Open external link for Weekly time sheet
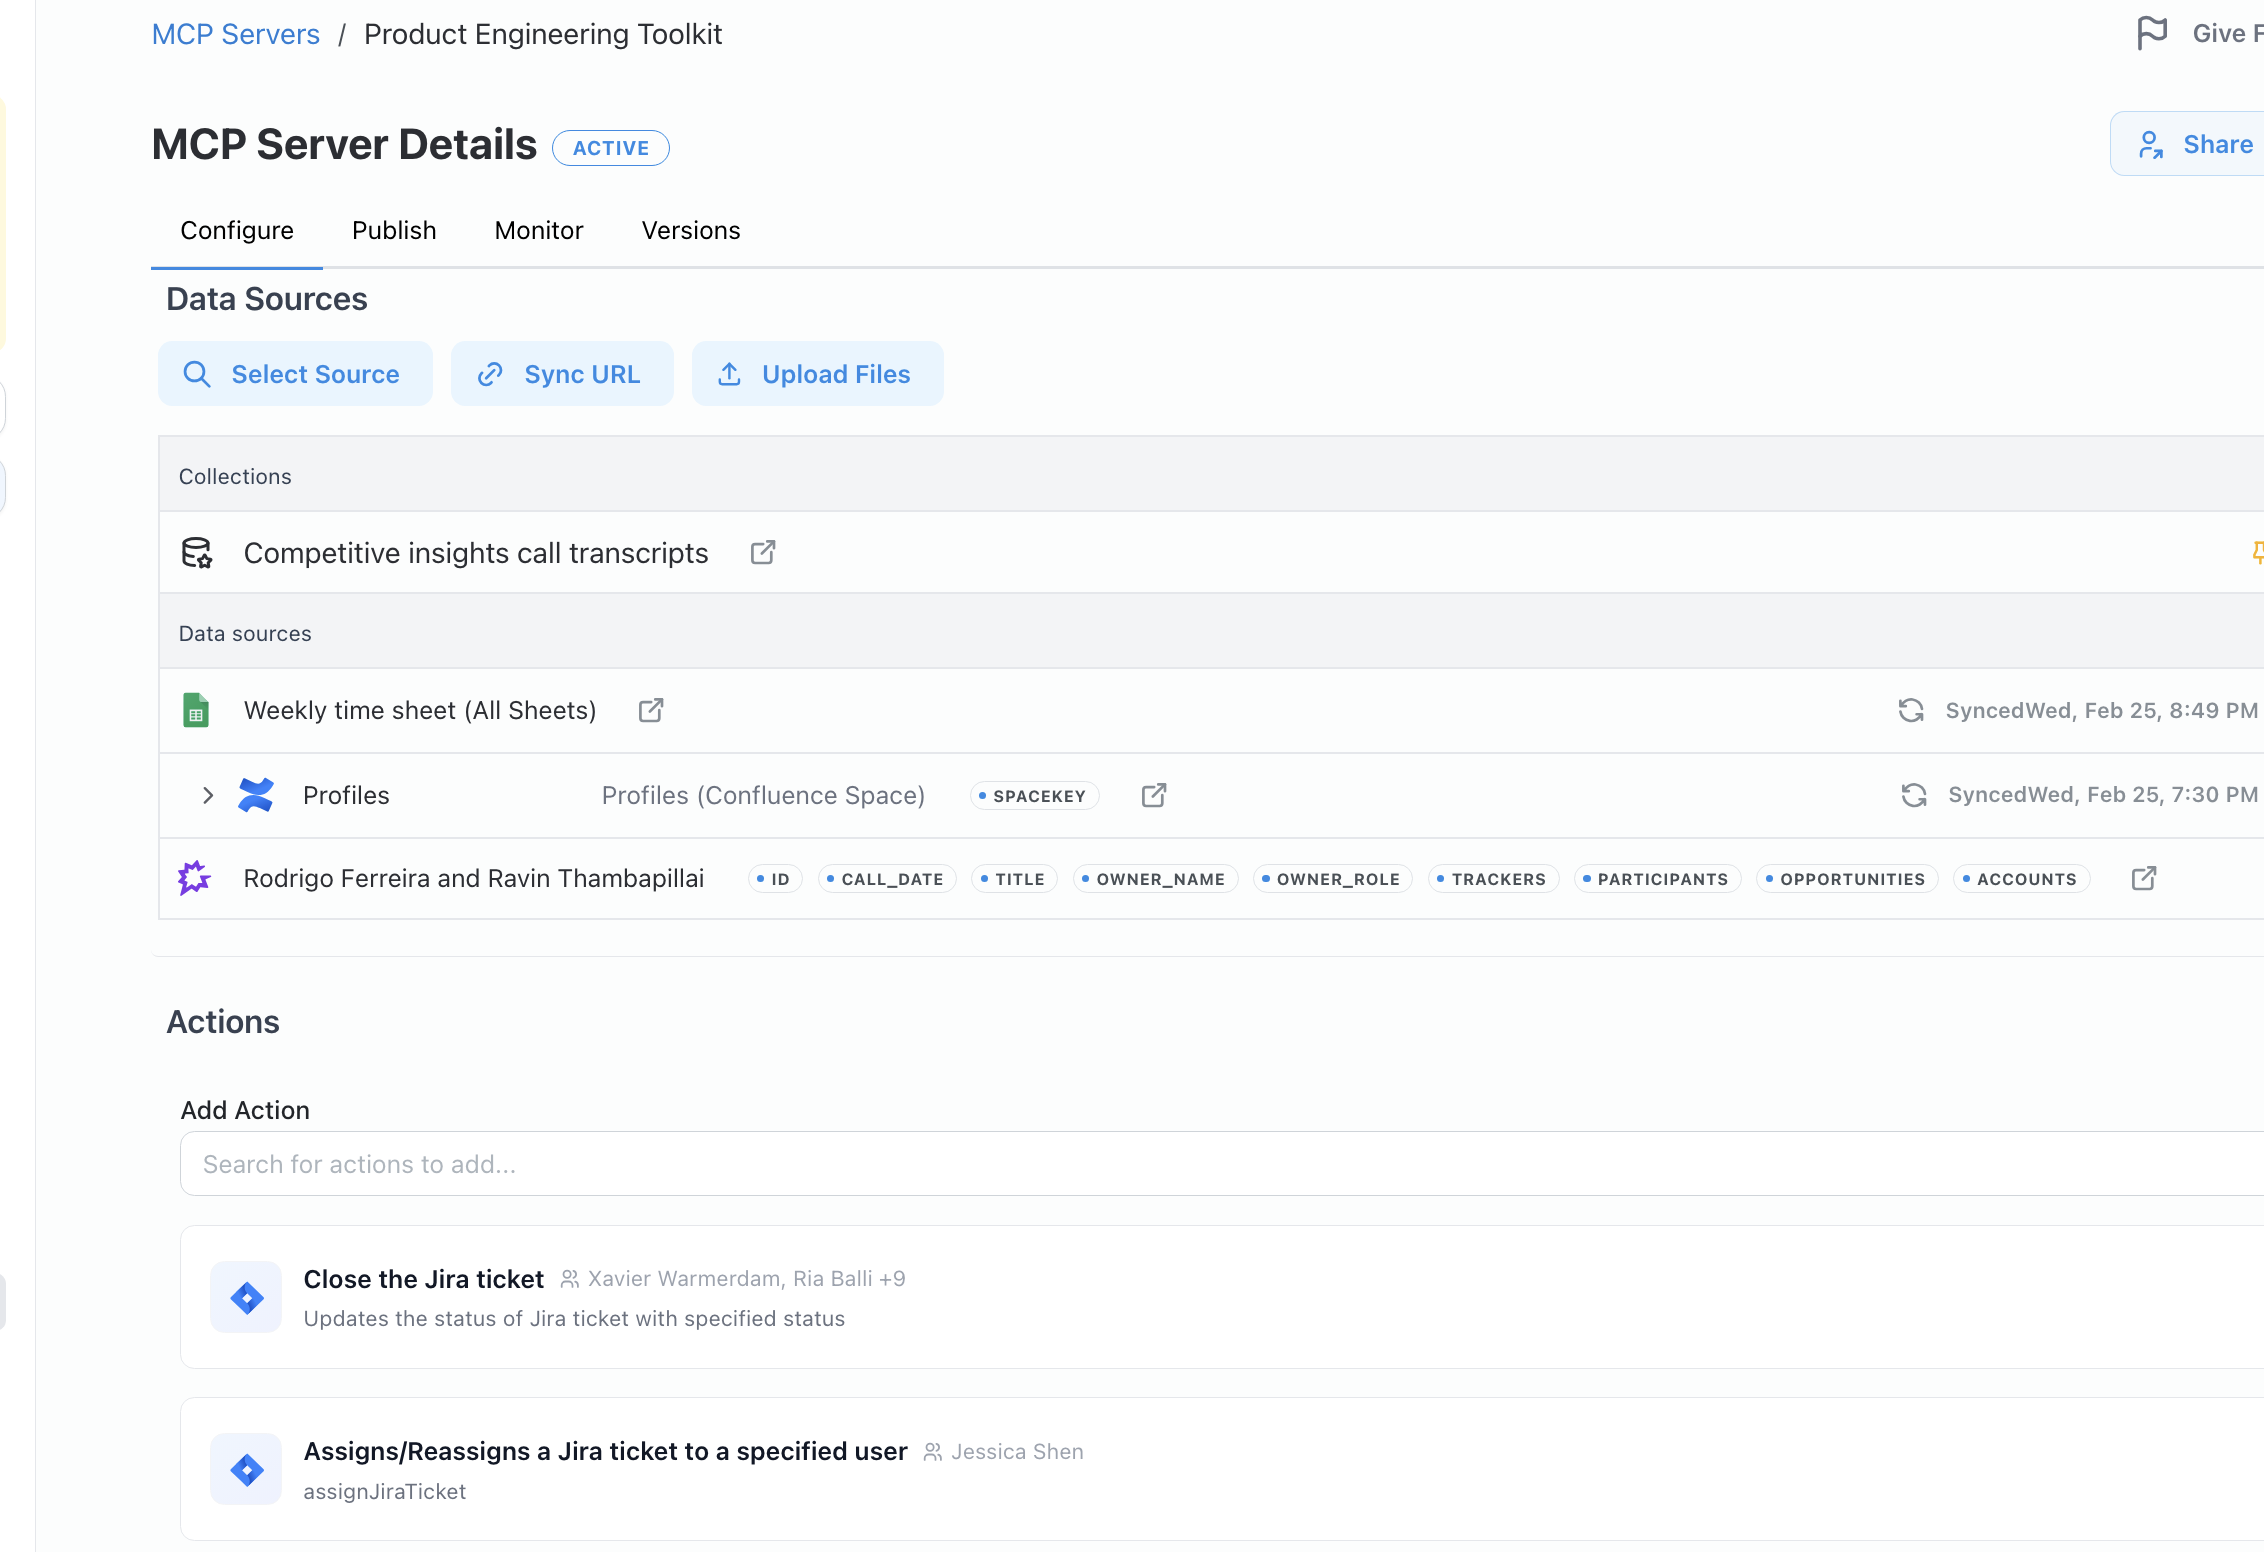The image size is (2264, 1552). [x=651, y=710]
